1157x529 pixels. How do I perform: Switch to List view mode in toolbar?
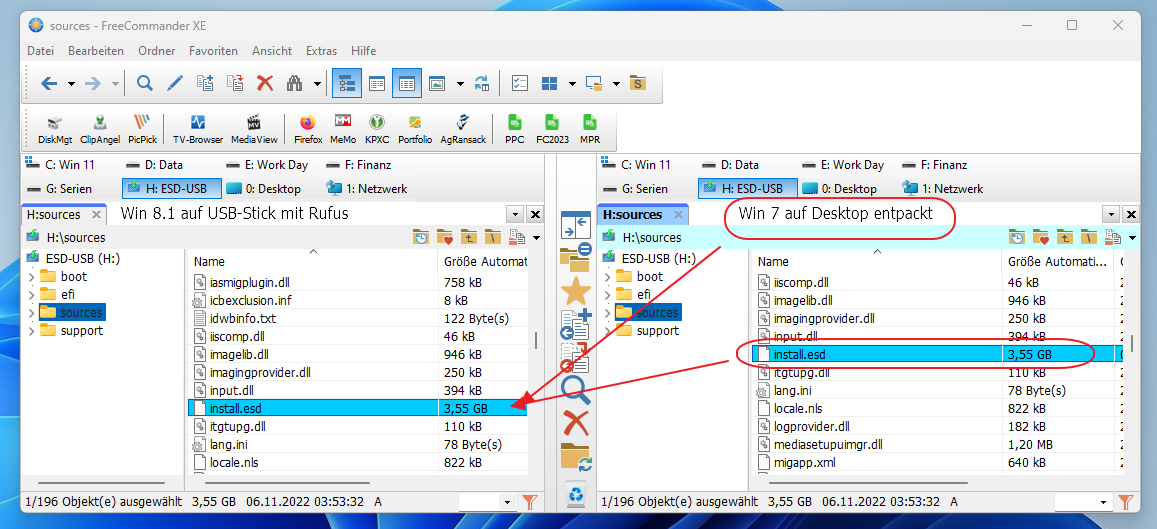pos(377,83)
